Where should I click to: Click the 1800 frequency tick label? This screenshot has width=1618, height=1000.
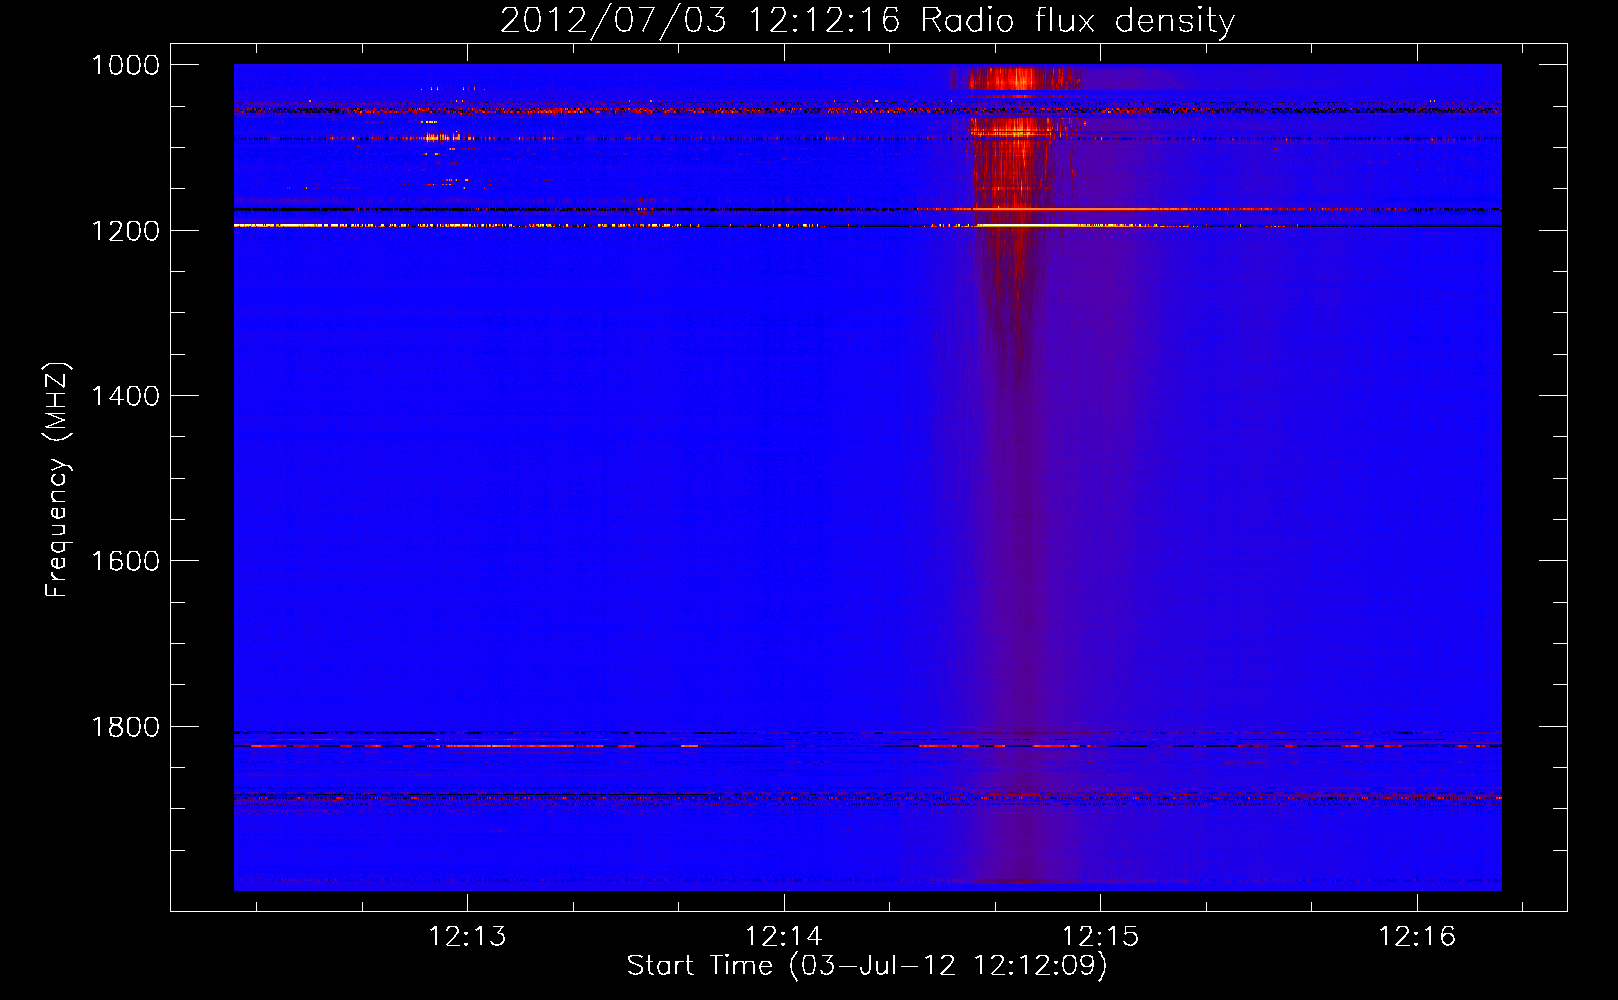tap(125, 727)
